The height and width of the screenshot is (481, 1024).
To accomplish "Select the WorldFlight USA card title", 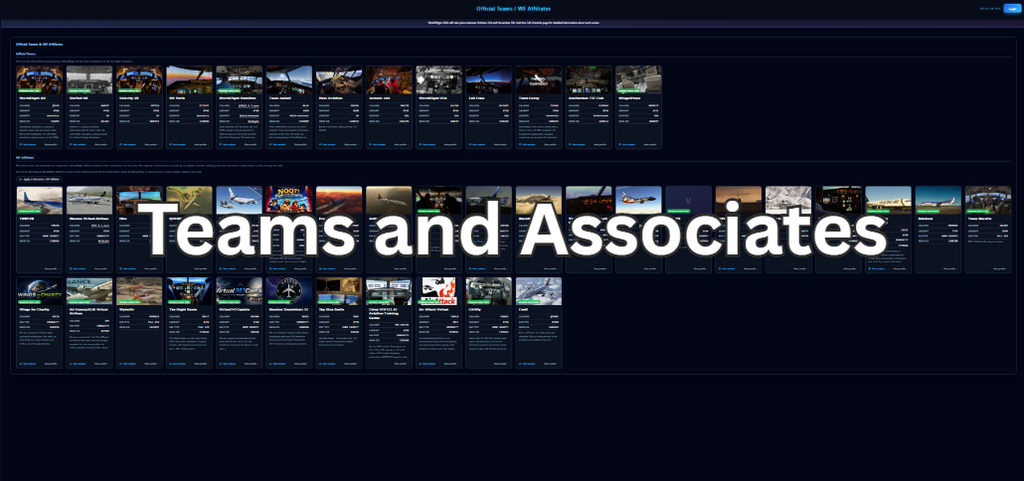I will [432, 98].
